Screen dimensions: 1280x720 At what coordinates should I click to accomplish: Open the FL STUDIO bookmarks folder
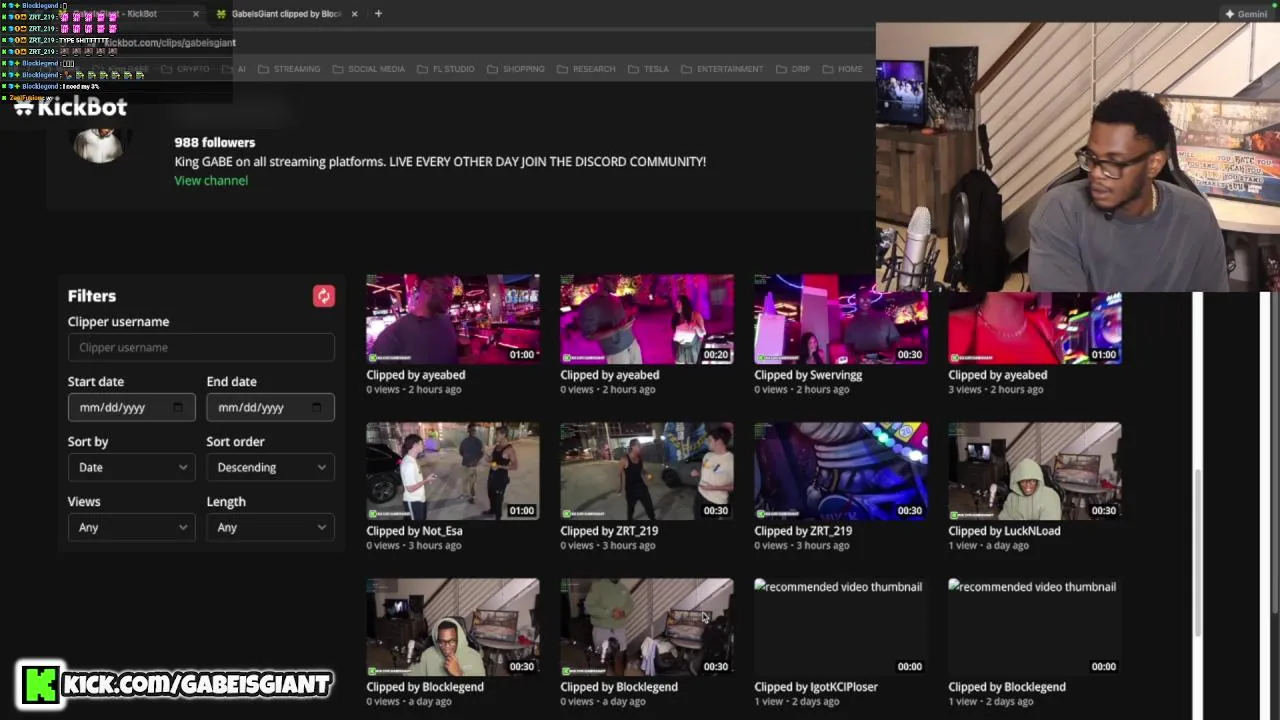pos(445,69)
